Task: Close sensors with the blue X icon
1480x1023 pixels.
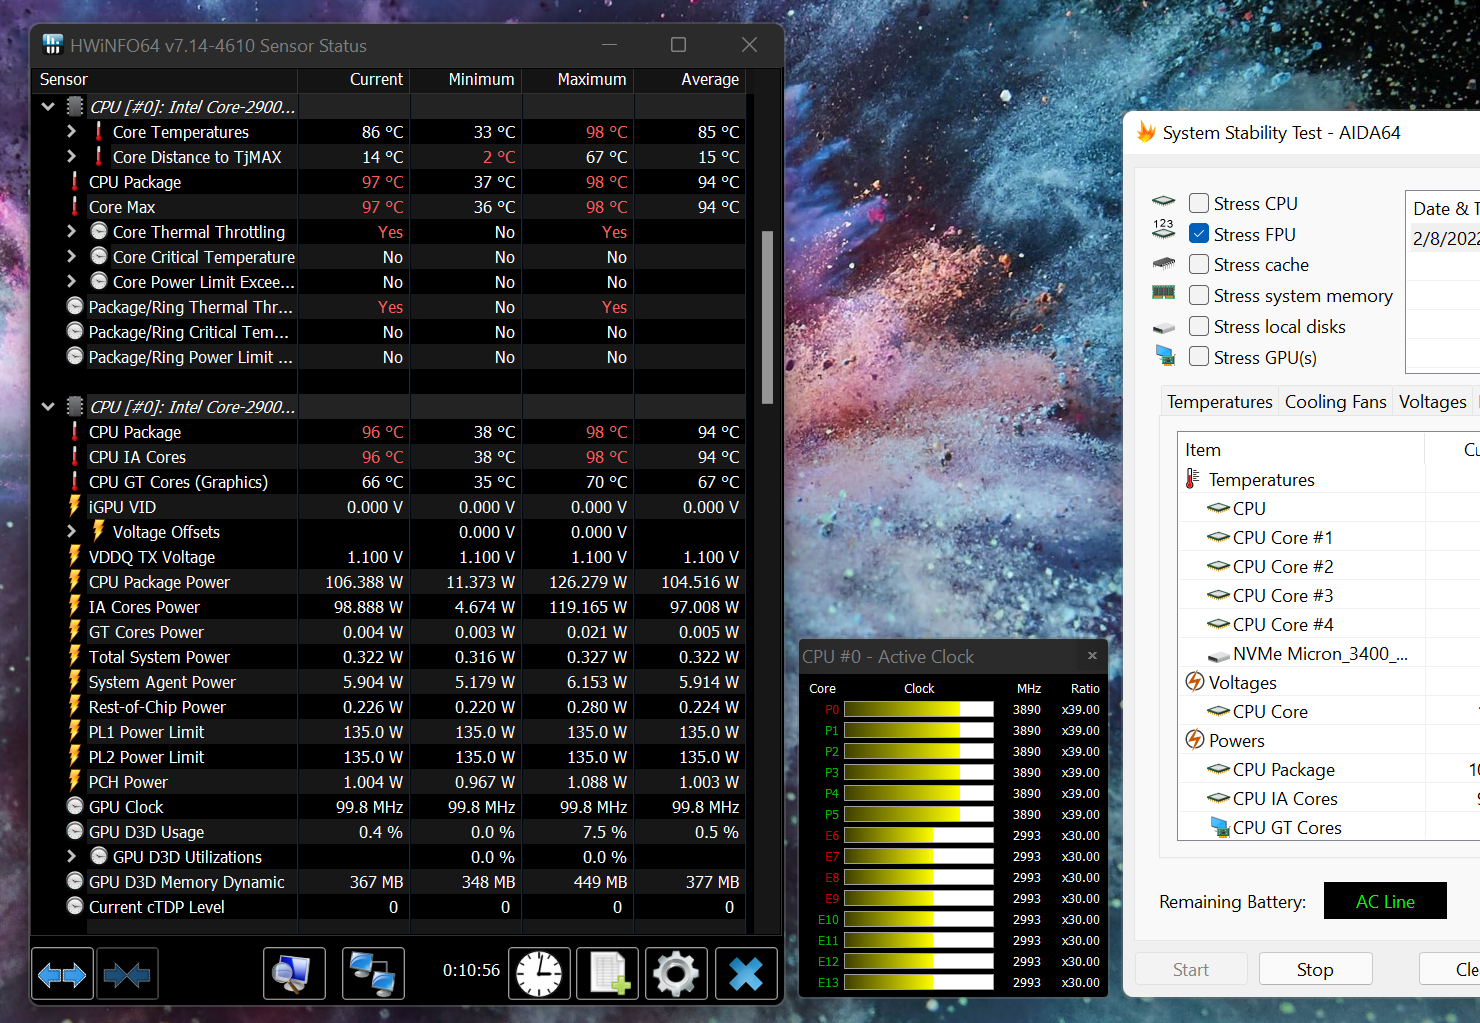Action: pyautogui.click(x=746, y=974)
